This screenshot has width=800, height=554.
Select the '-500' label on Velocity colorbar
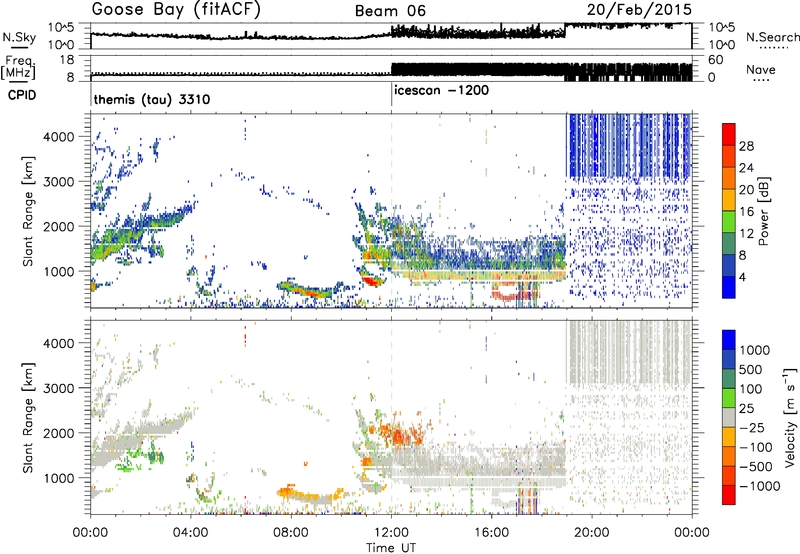click(x=756, y=467)
